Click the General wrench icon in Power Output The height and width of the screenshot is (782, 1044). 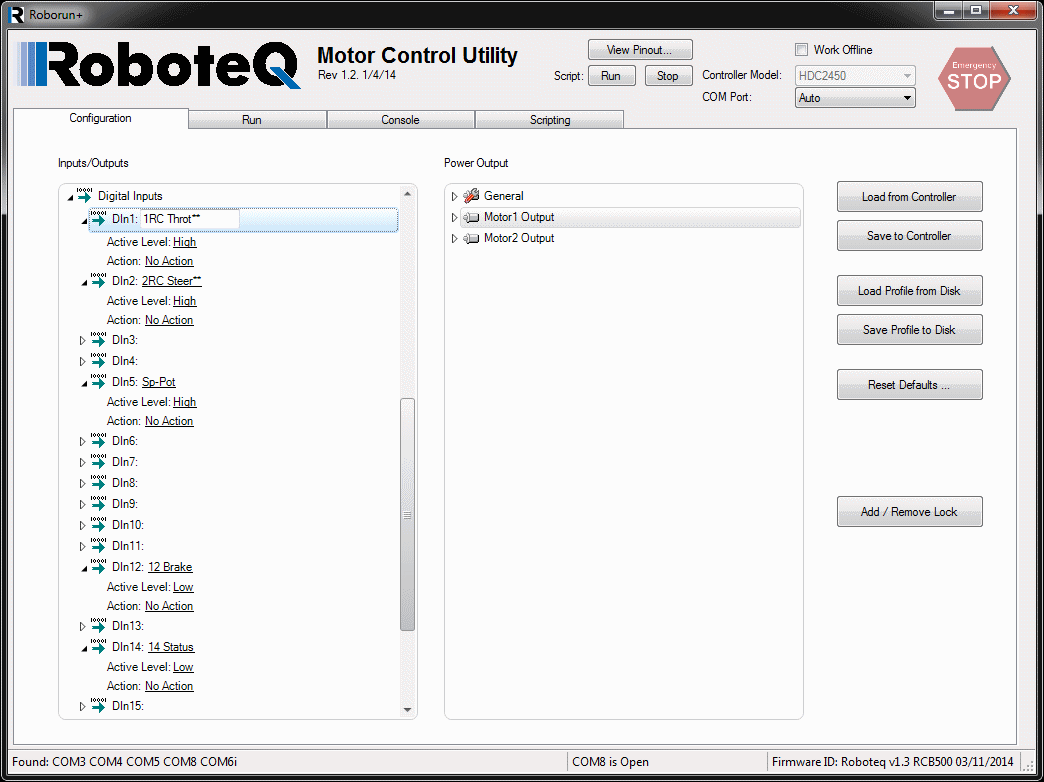point(471,196)
